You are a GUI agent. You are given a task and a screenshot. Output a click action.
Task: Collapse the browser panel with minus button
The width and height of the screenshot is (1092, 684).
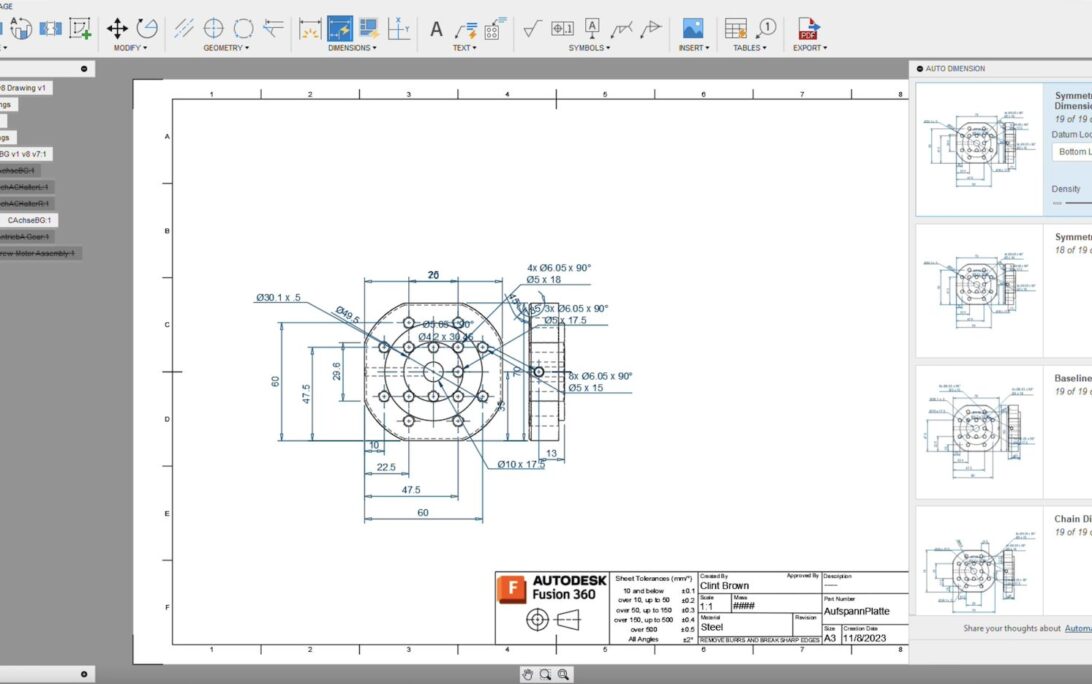pos(84,69)
